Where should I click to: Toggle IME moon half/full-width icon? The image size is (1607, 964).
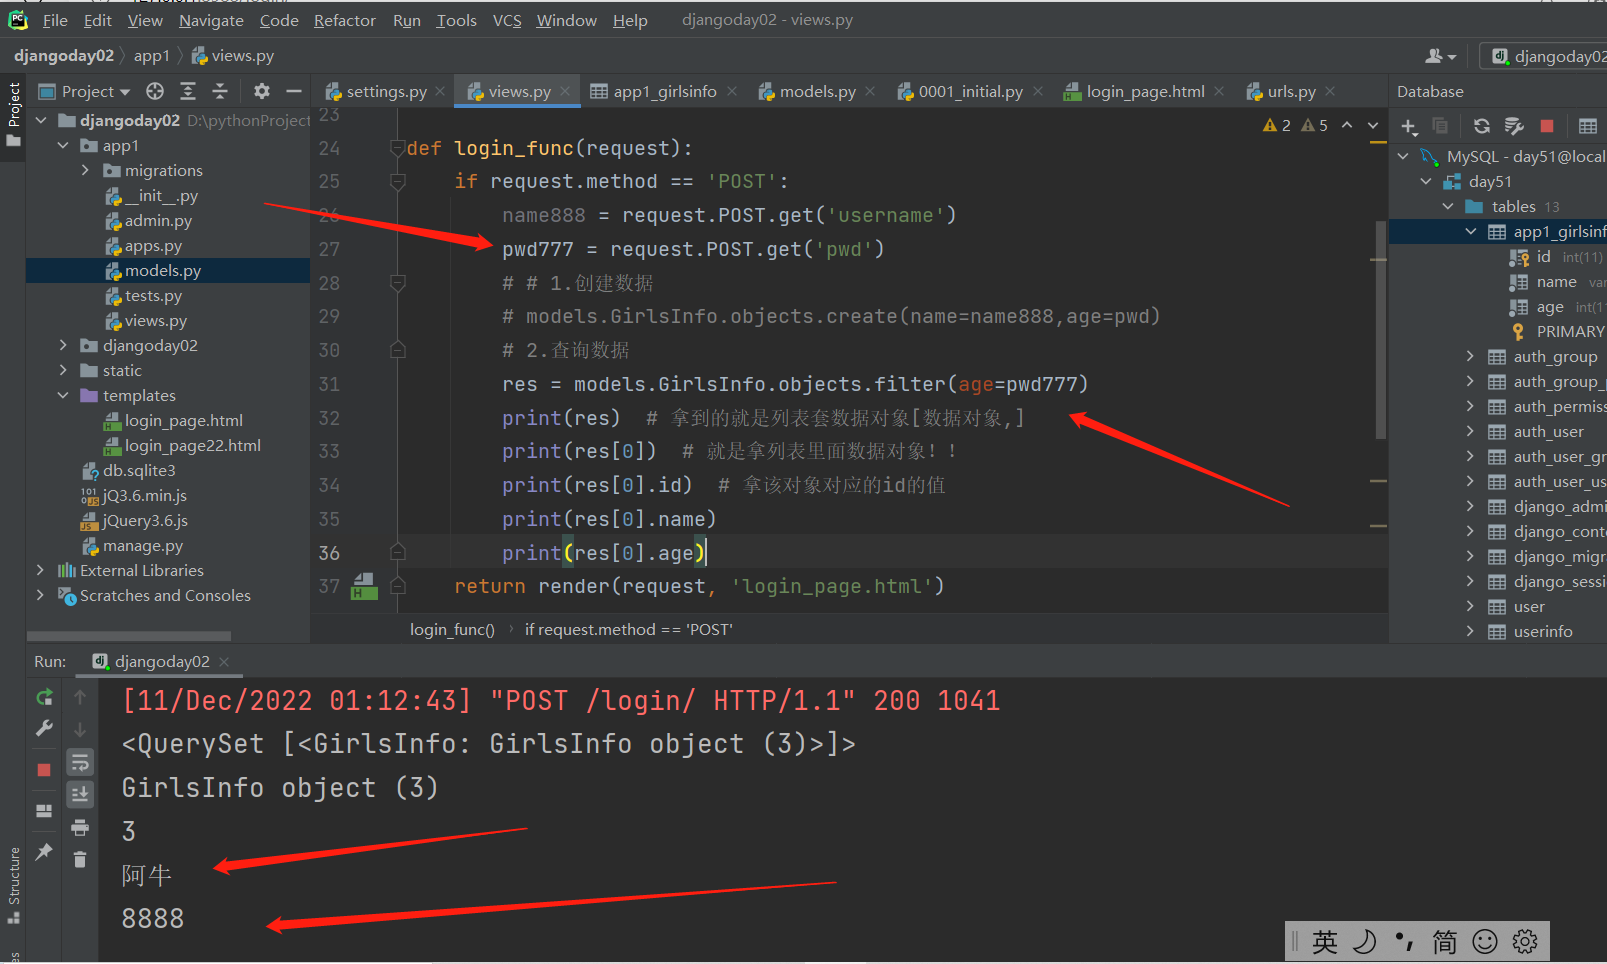[x=1365, y=941]
